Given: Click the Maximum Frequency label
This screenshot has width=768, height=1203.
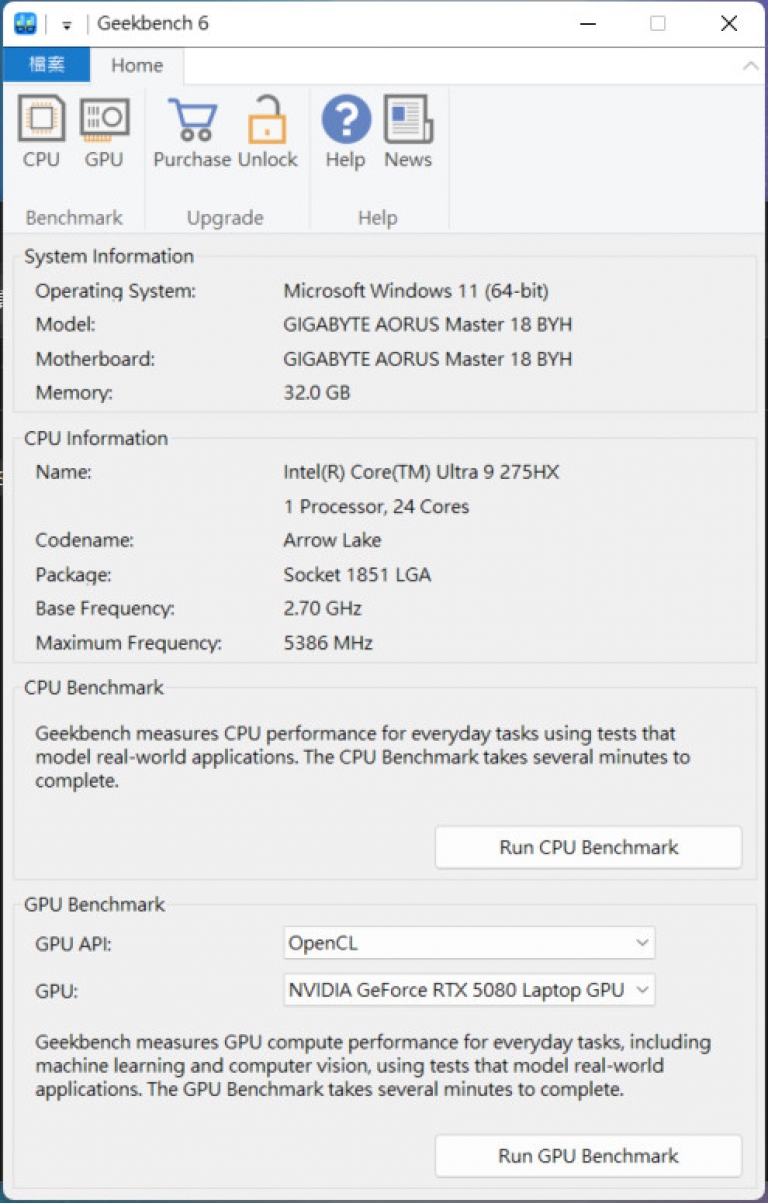Looking at the screenshot, I should point(129,643).
